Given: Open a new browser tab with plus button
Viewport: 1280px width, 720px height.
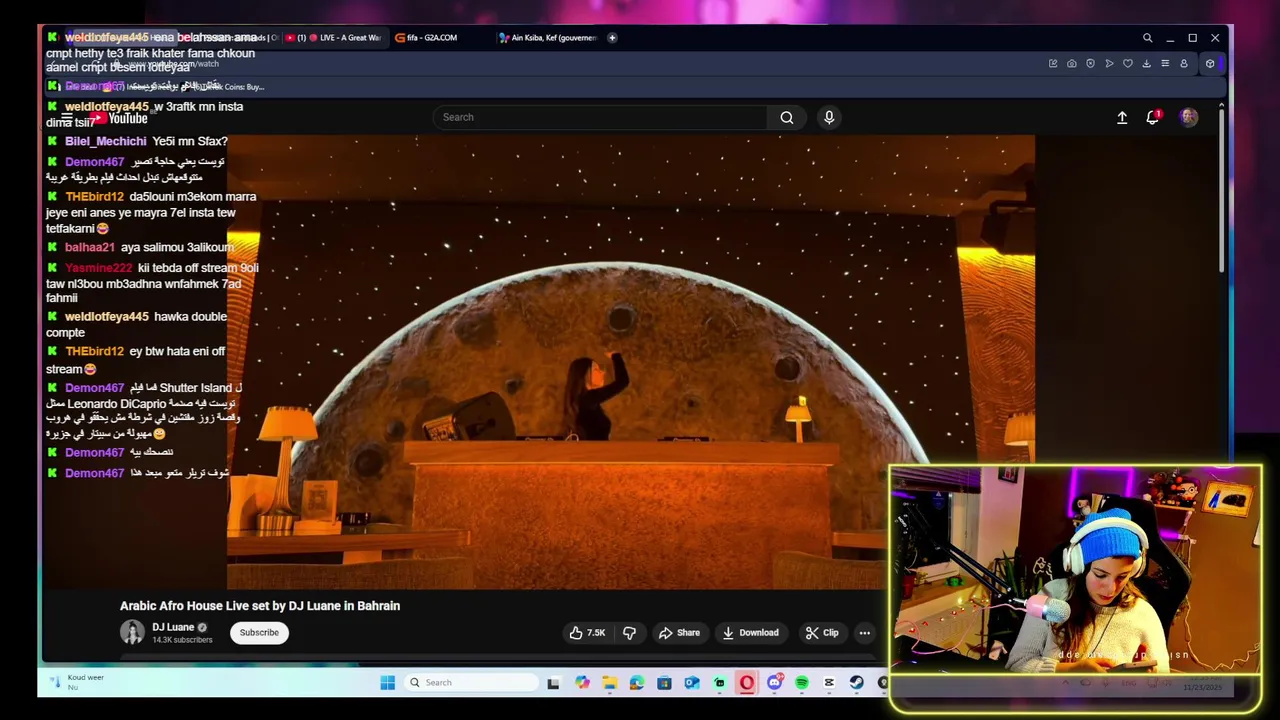Looking at the screenshot, I should pos(612,38).
